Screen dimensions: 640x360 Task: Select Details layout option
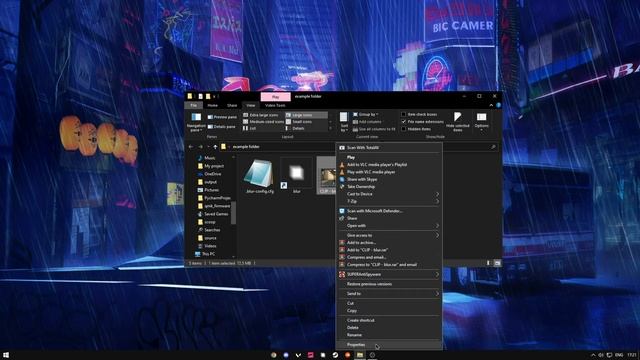coord(295,128)
